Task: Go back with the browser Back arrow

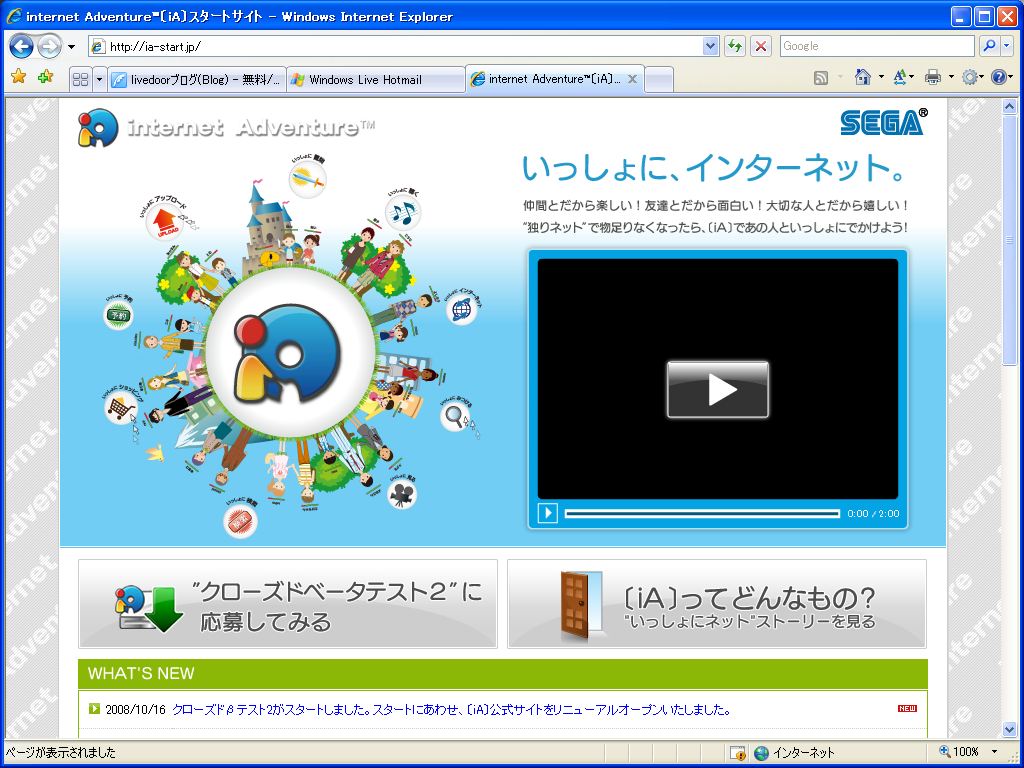Action: point(22,46)
